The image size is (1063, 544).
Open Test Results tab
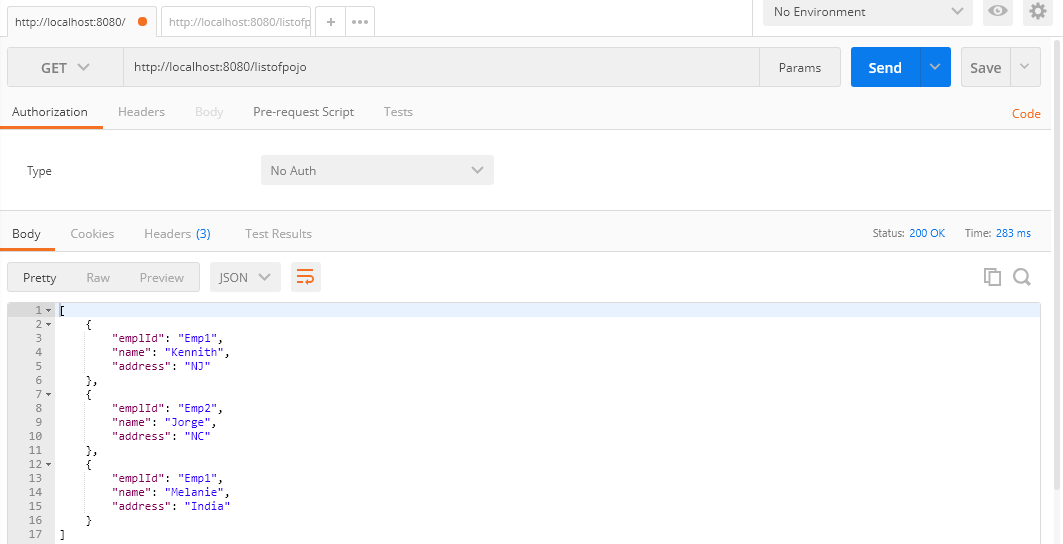(x=278, y=234)
